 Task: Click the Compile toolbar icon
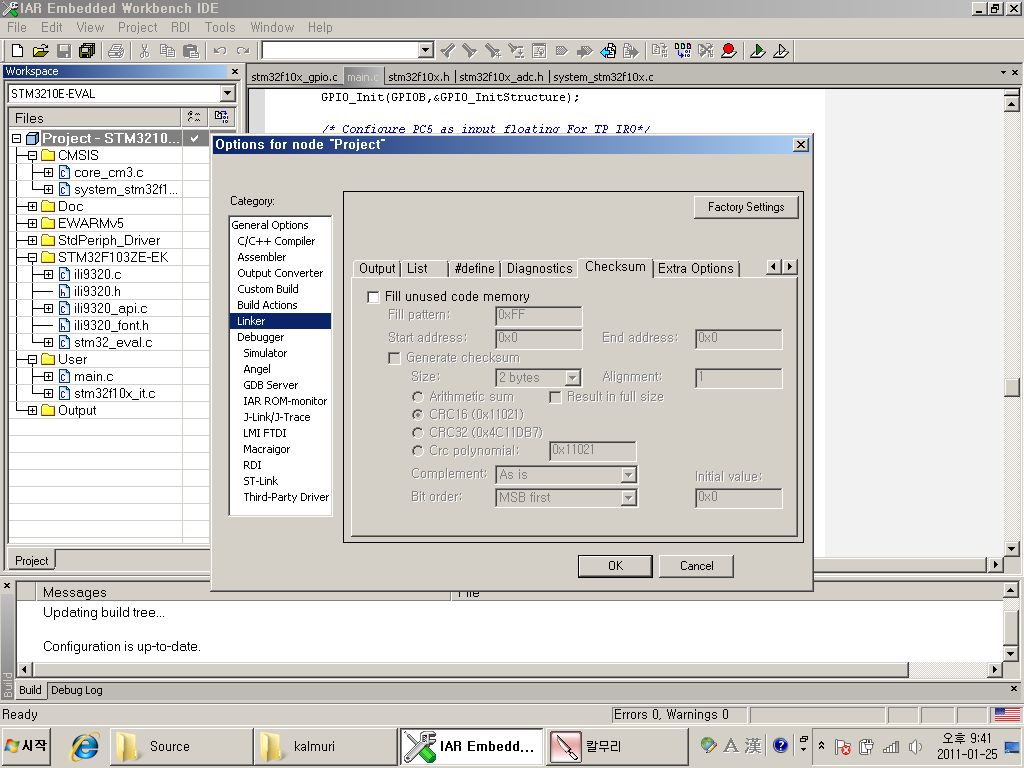(660, 50)
